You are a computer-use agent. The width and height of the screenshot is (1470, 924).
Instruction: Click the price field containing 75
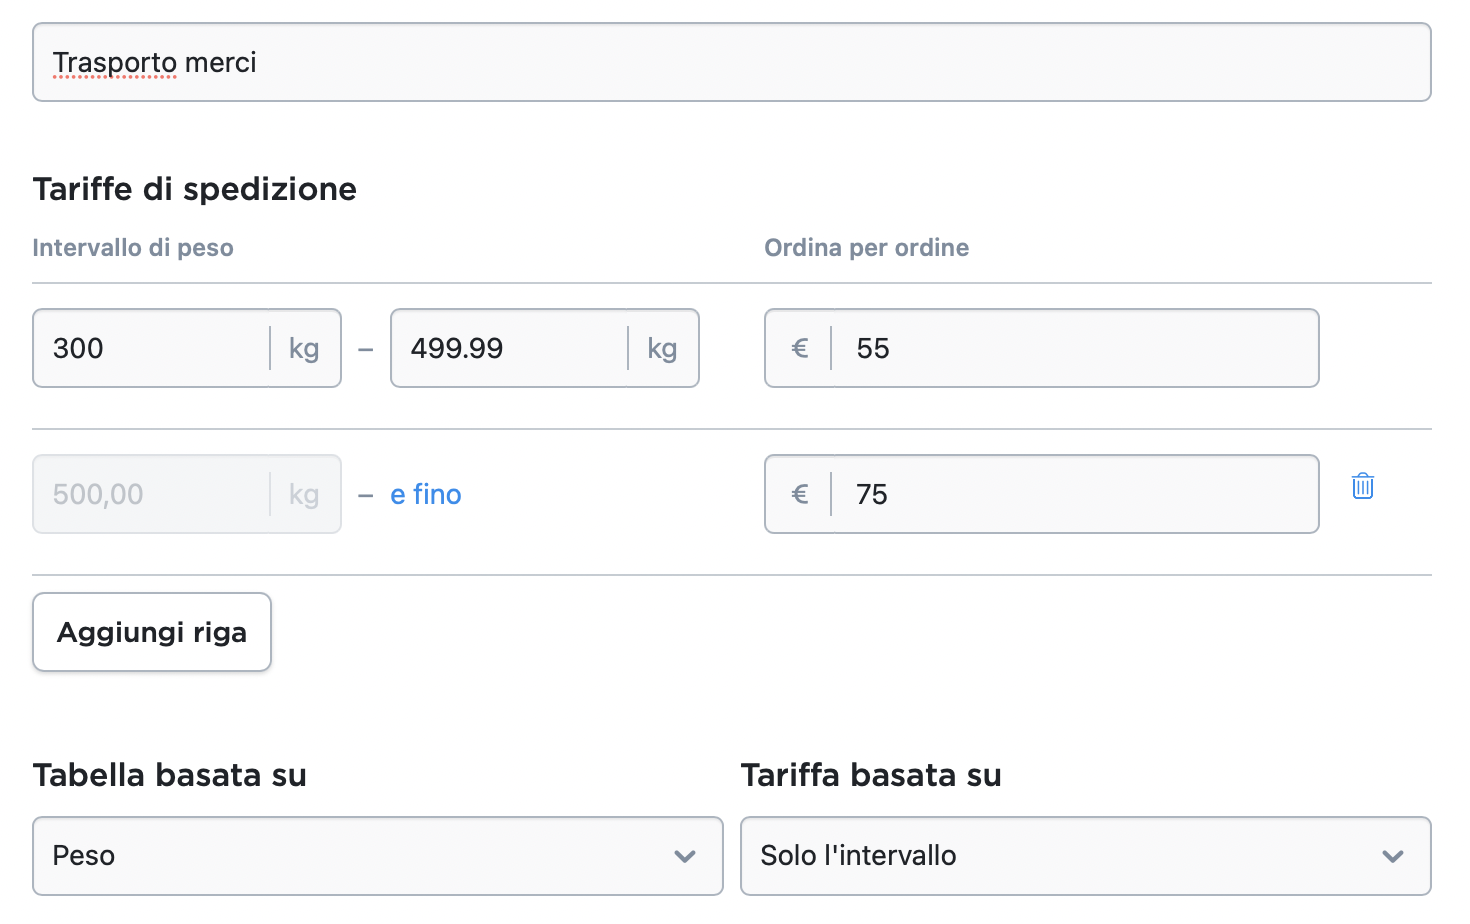pos(1075,495)
